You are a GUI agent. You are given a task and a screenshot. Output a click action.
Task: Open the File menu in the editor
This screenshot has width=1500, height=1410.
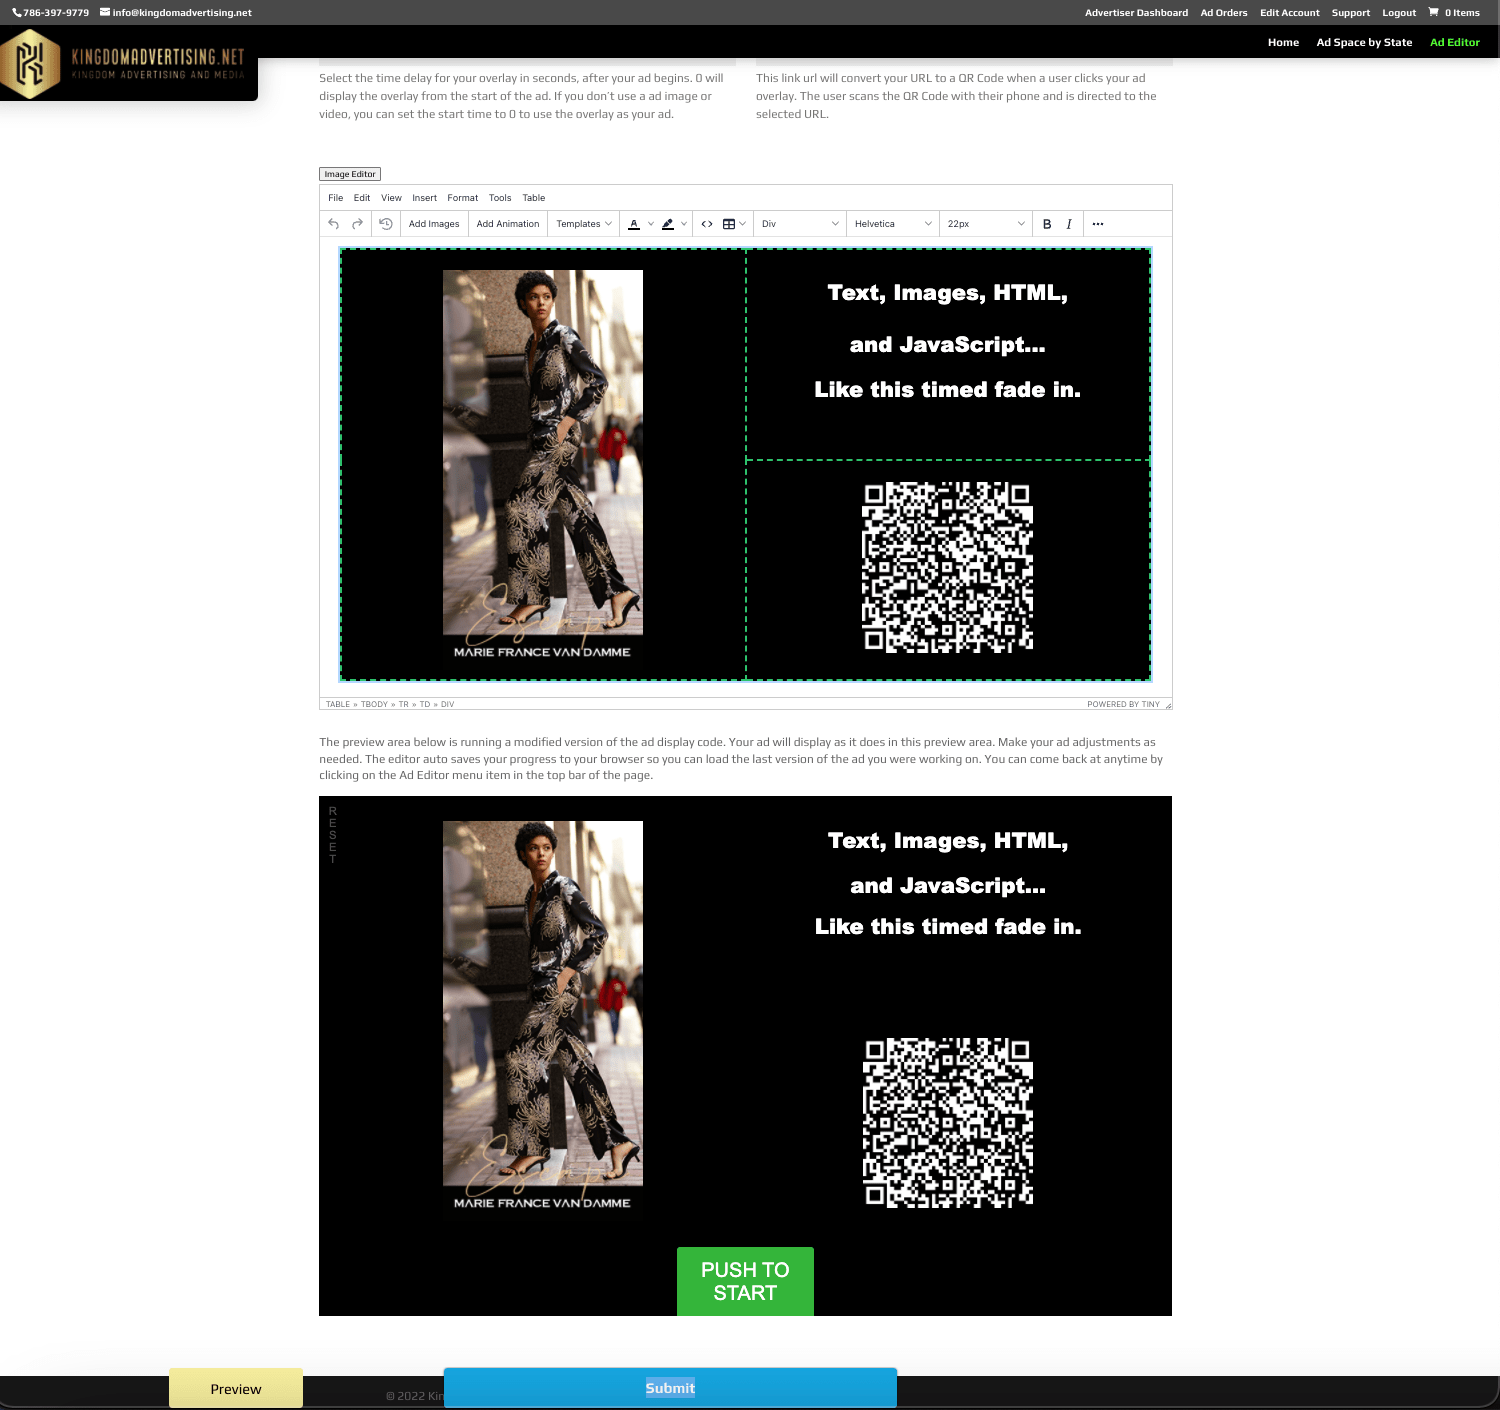[334, 197]
